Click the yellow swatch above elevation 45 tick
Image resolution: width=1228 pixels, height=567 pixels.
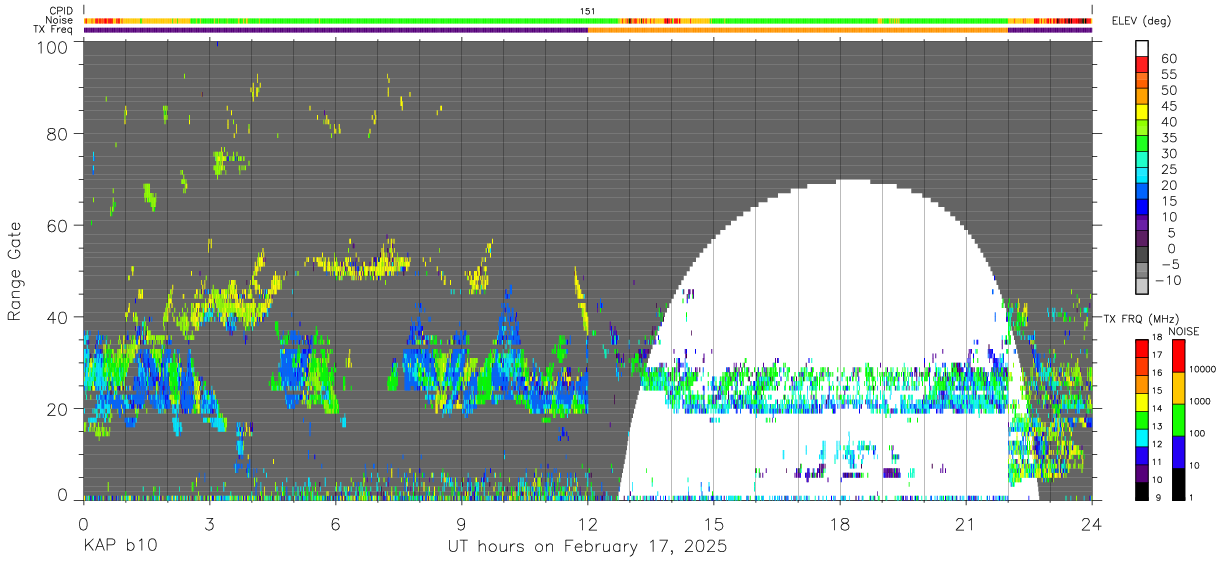(x=1142, y=112)
